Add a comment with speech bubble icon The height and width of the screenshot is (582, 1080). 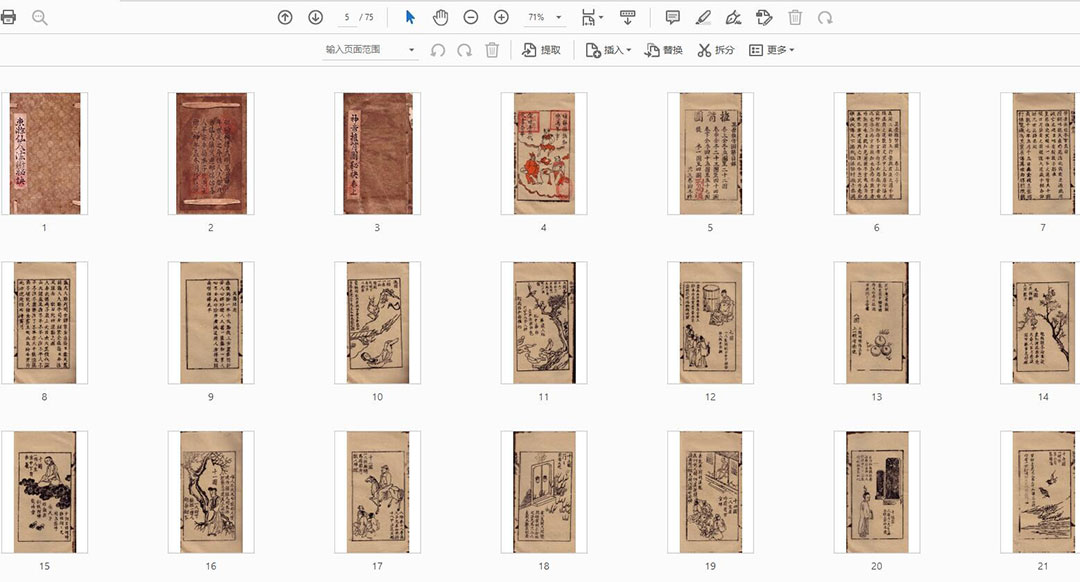click(x=673, y=17)
